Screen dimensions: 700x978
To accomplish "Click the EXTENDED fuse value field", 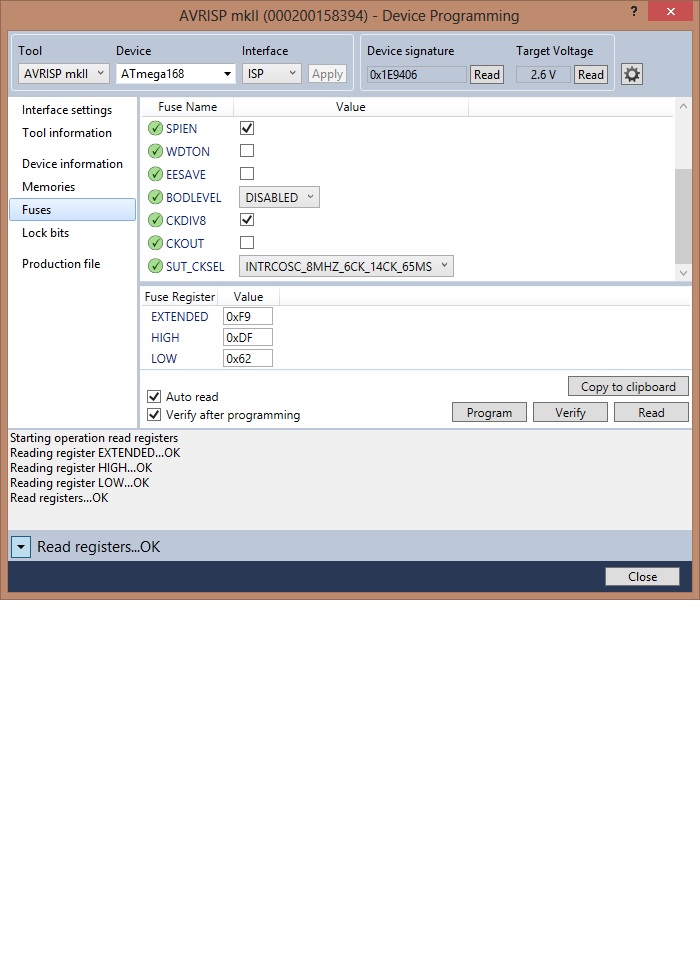I will (x=248, y=316).
